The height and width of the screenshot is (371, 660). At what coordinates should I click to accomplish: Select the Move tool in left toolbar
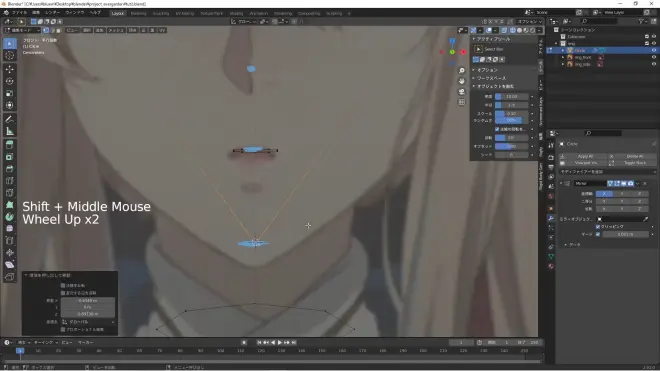click(10, 69)
